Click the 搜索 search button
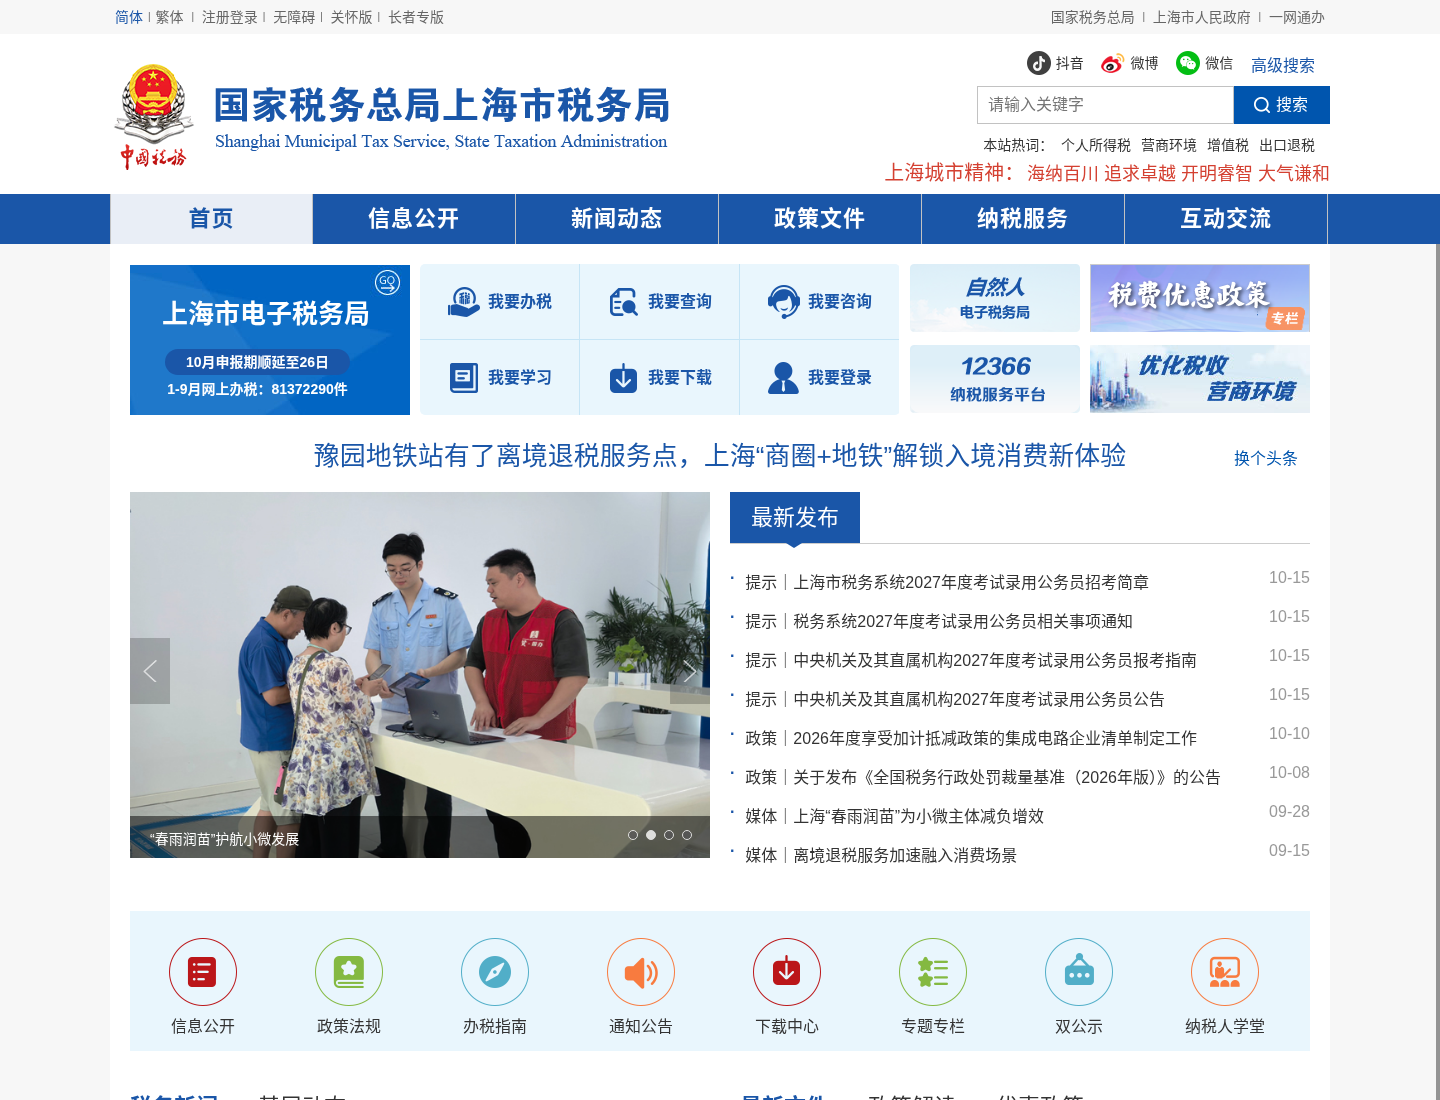1440x1100 pixels. pyautogui.click(x=1282, y=105)
